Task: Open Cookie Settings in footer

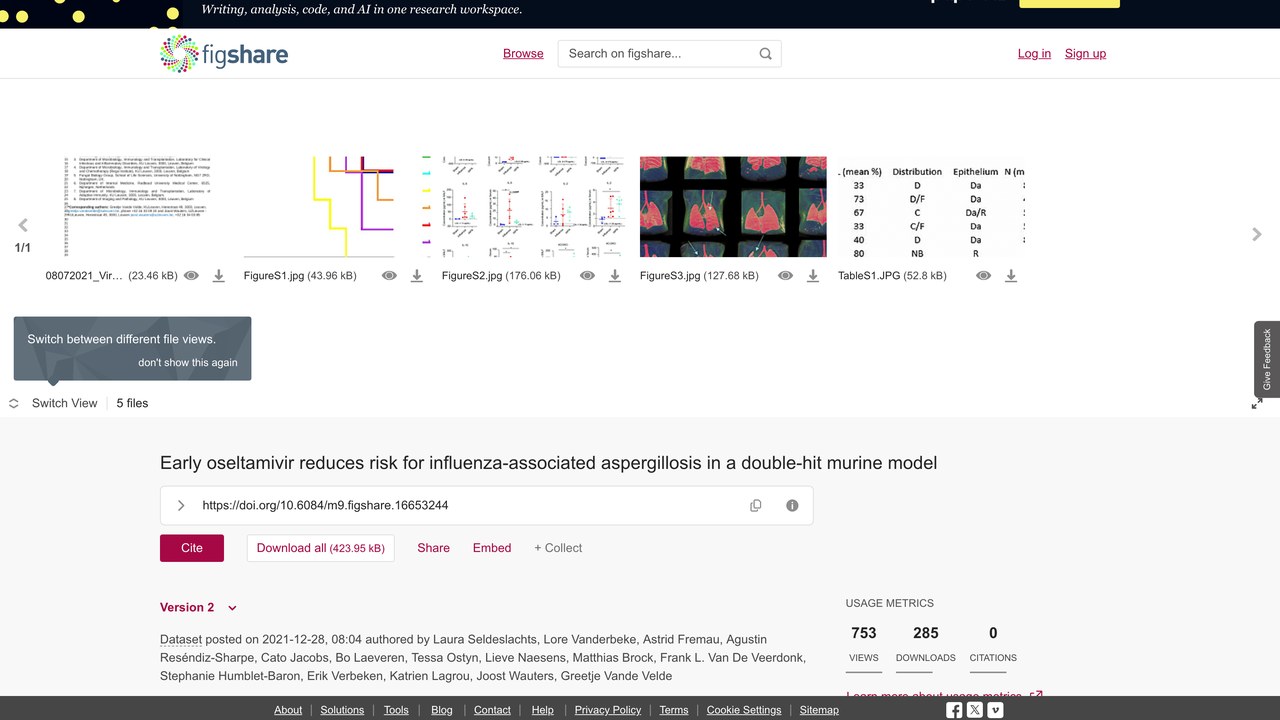Action: (744, 710)
